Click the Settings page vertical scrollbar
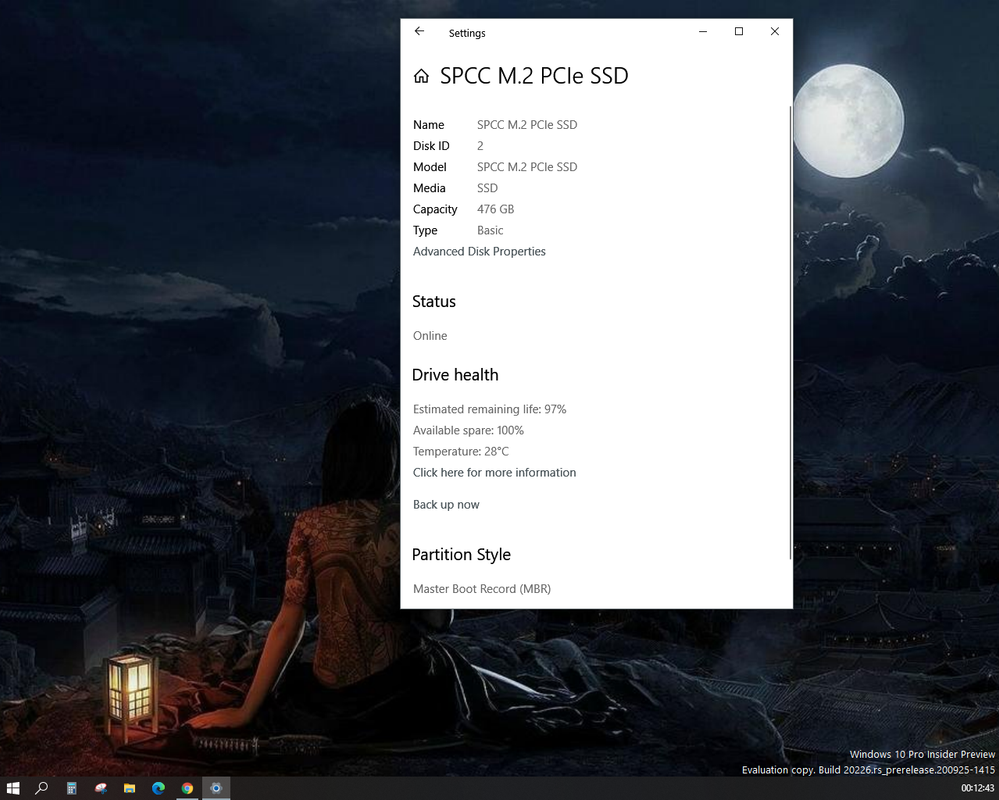Image resolution: width=999 pixels, height=800 pixels. [x=790, y=332]
